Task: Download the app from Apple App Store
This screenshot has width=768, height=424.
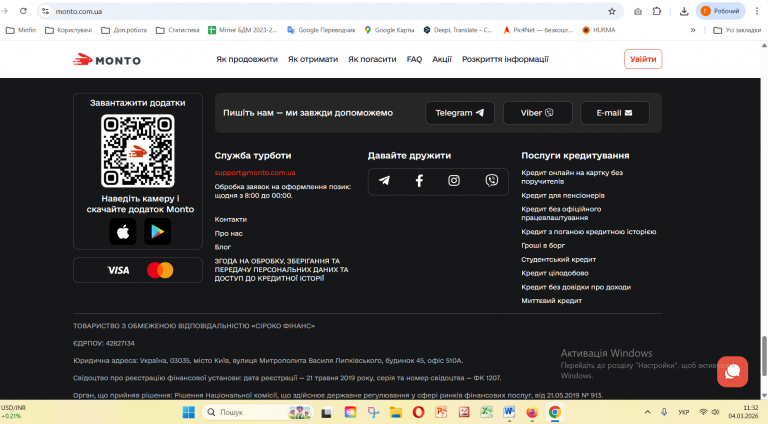Action: [x=123, y=231]
